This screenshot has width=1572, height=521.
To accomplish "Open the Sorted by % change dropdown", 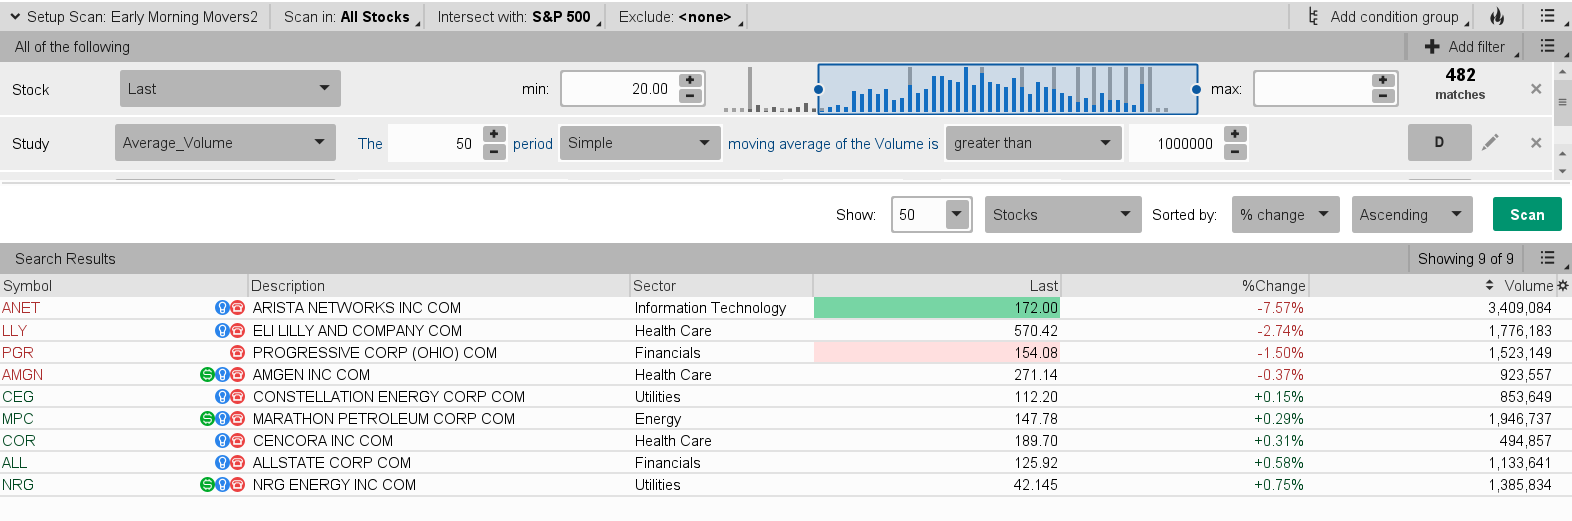I will pyautogui.click(x=1285, y=215).
